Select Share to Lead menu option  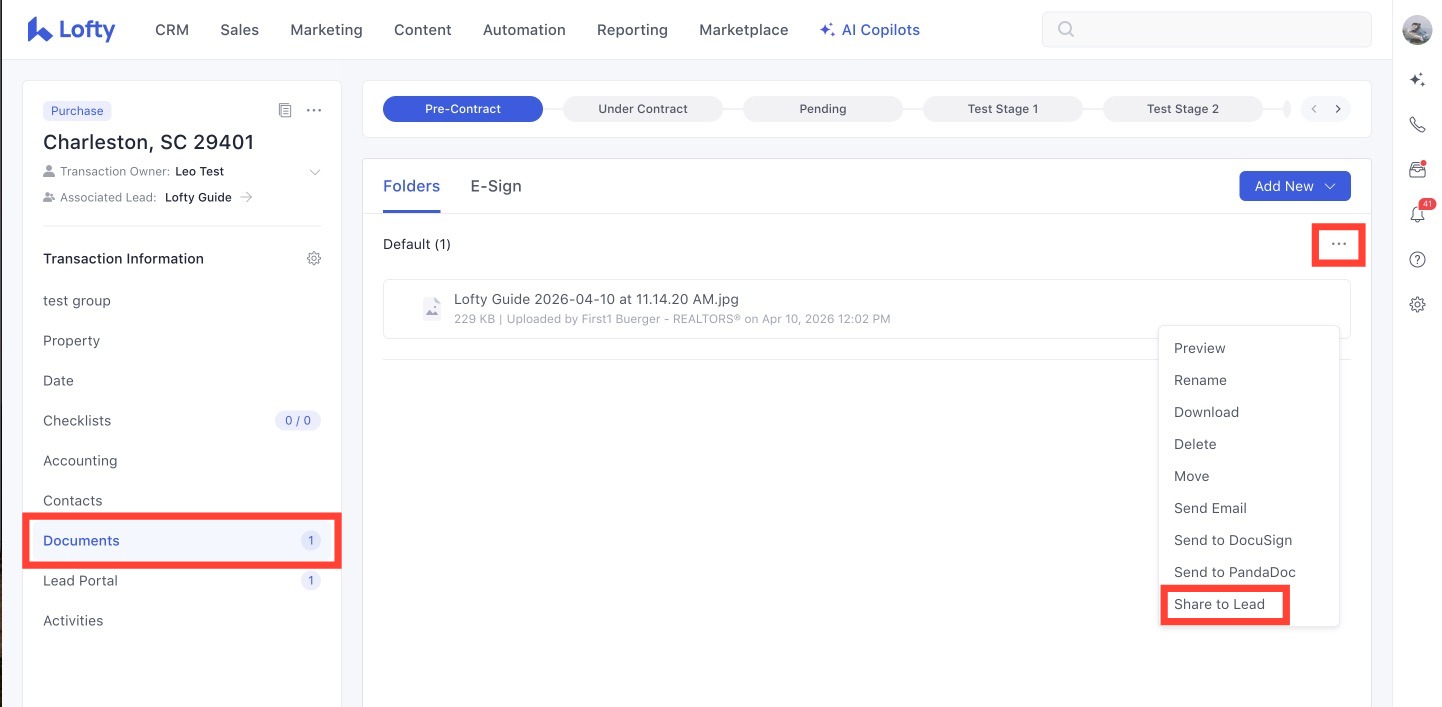pos(1219,605)
